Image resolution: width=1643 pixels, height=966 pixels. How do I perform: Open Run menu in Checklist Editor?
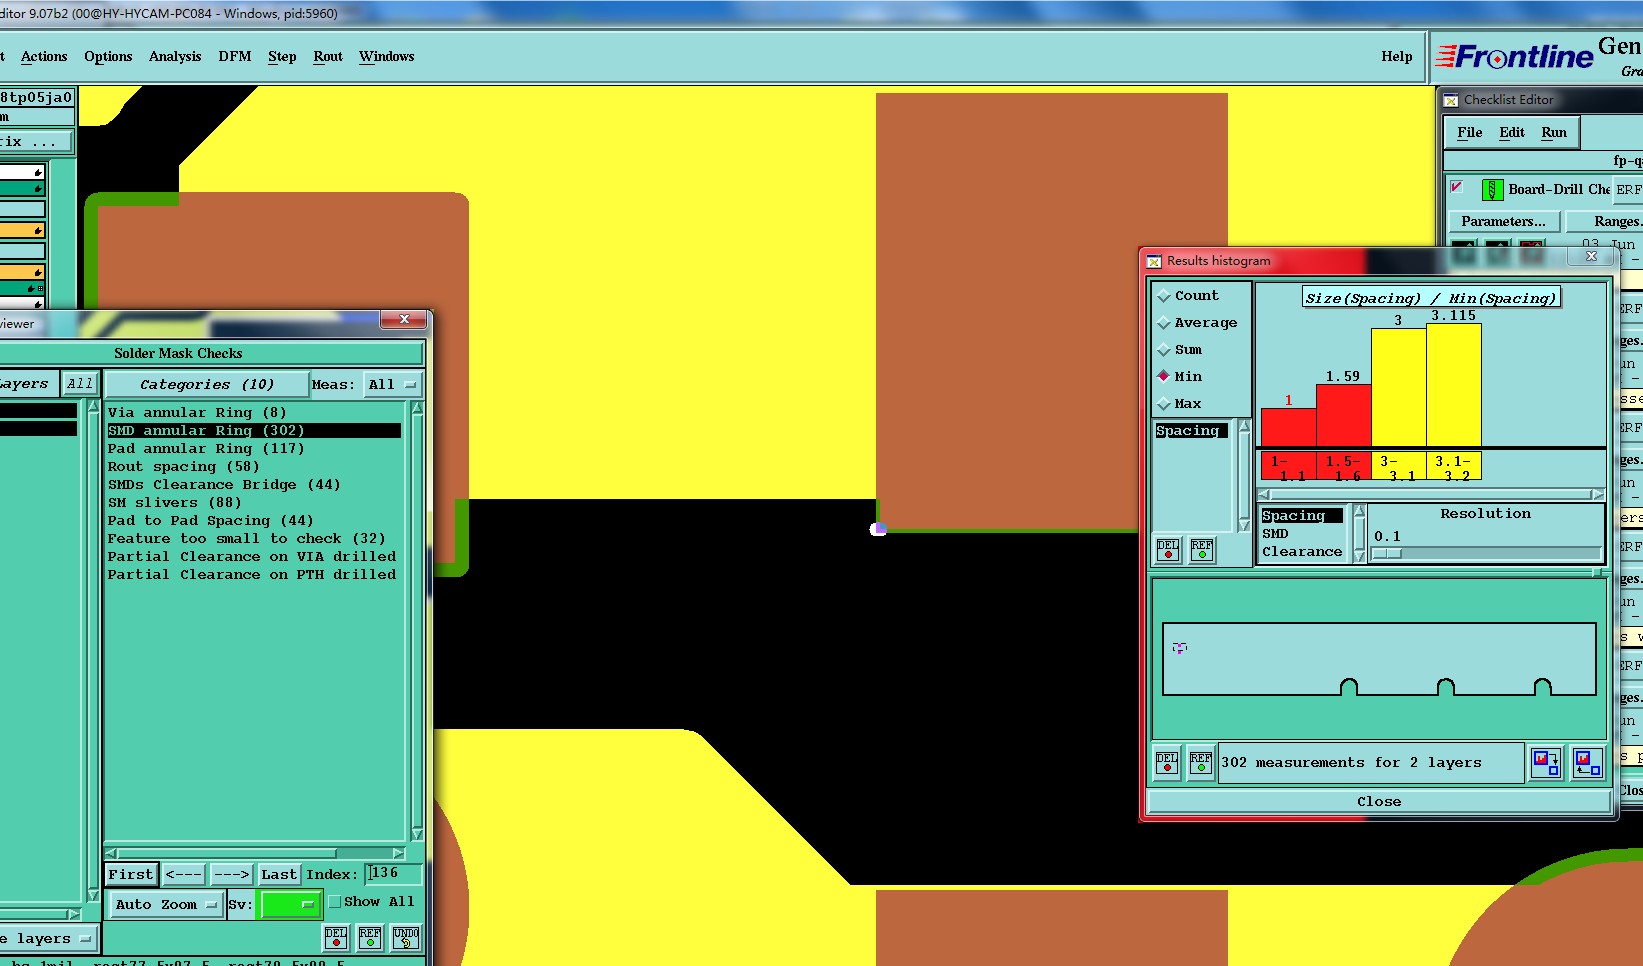click(1554, 133)
